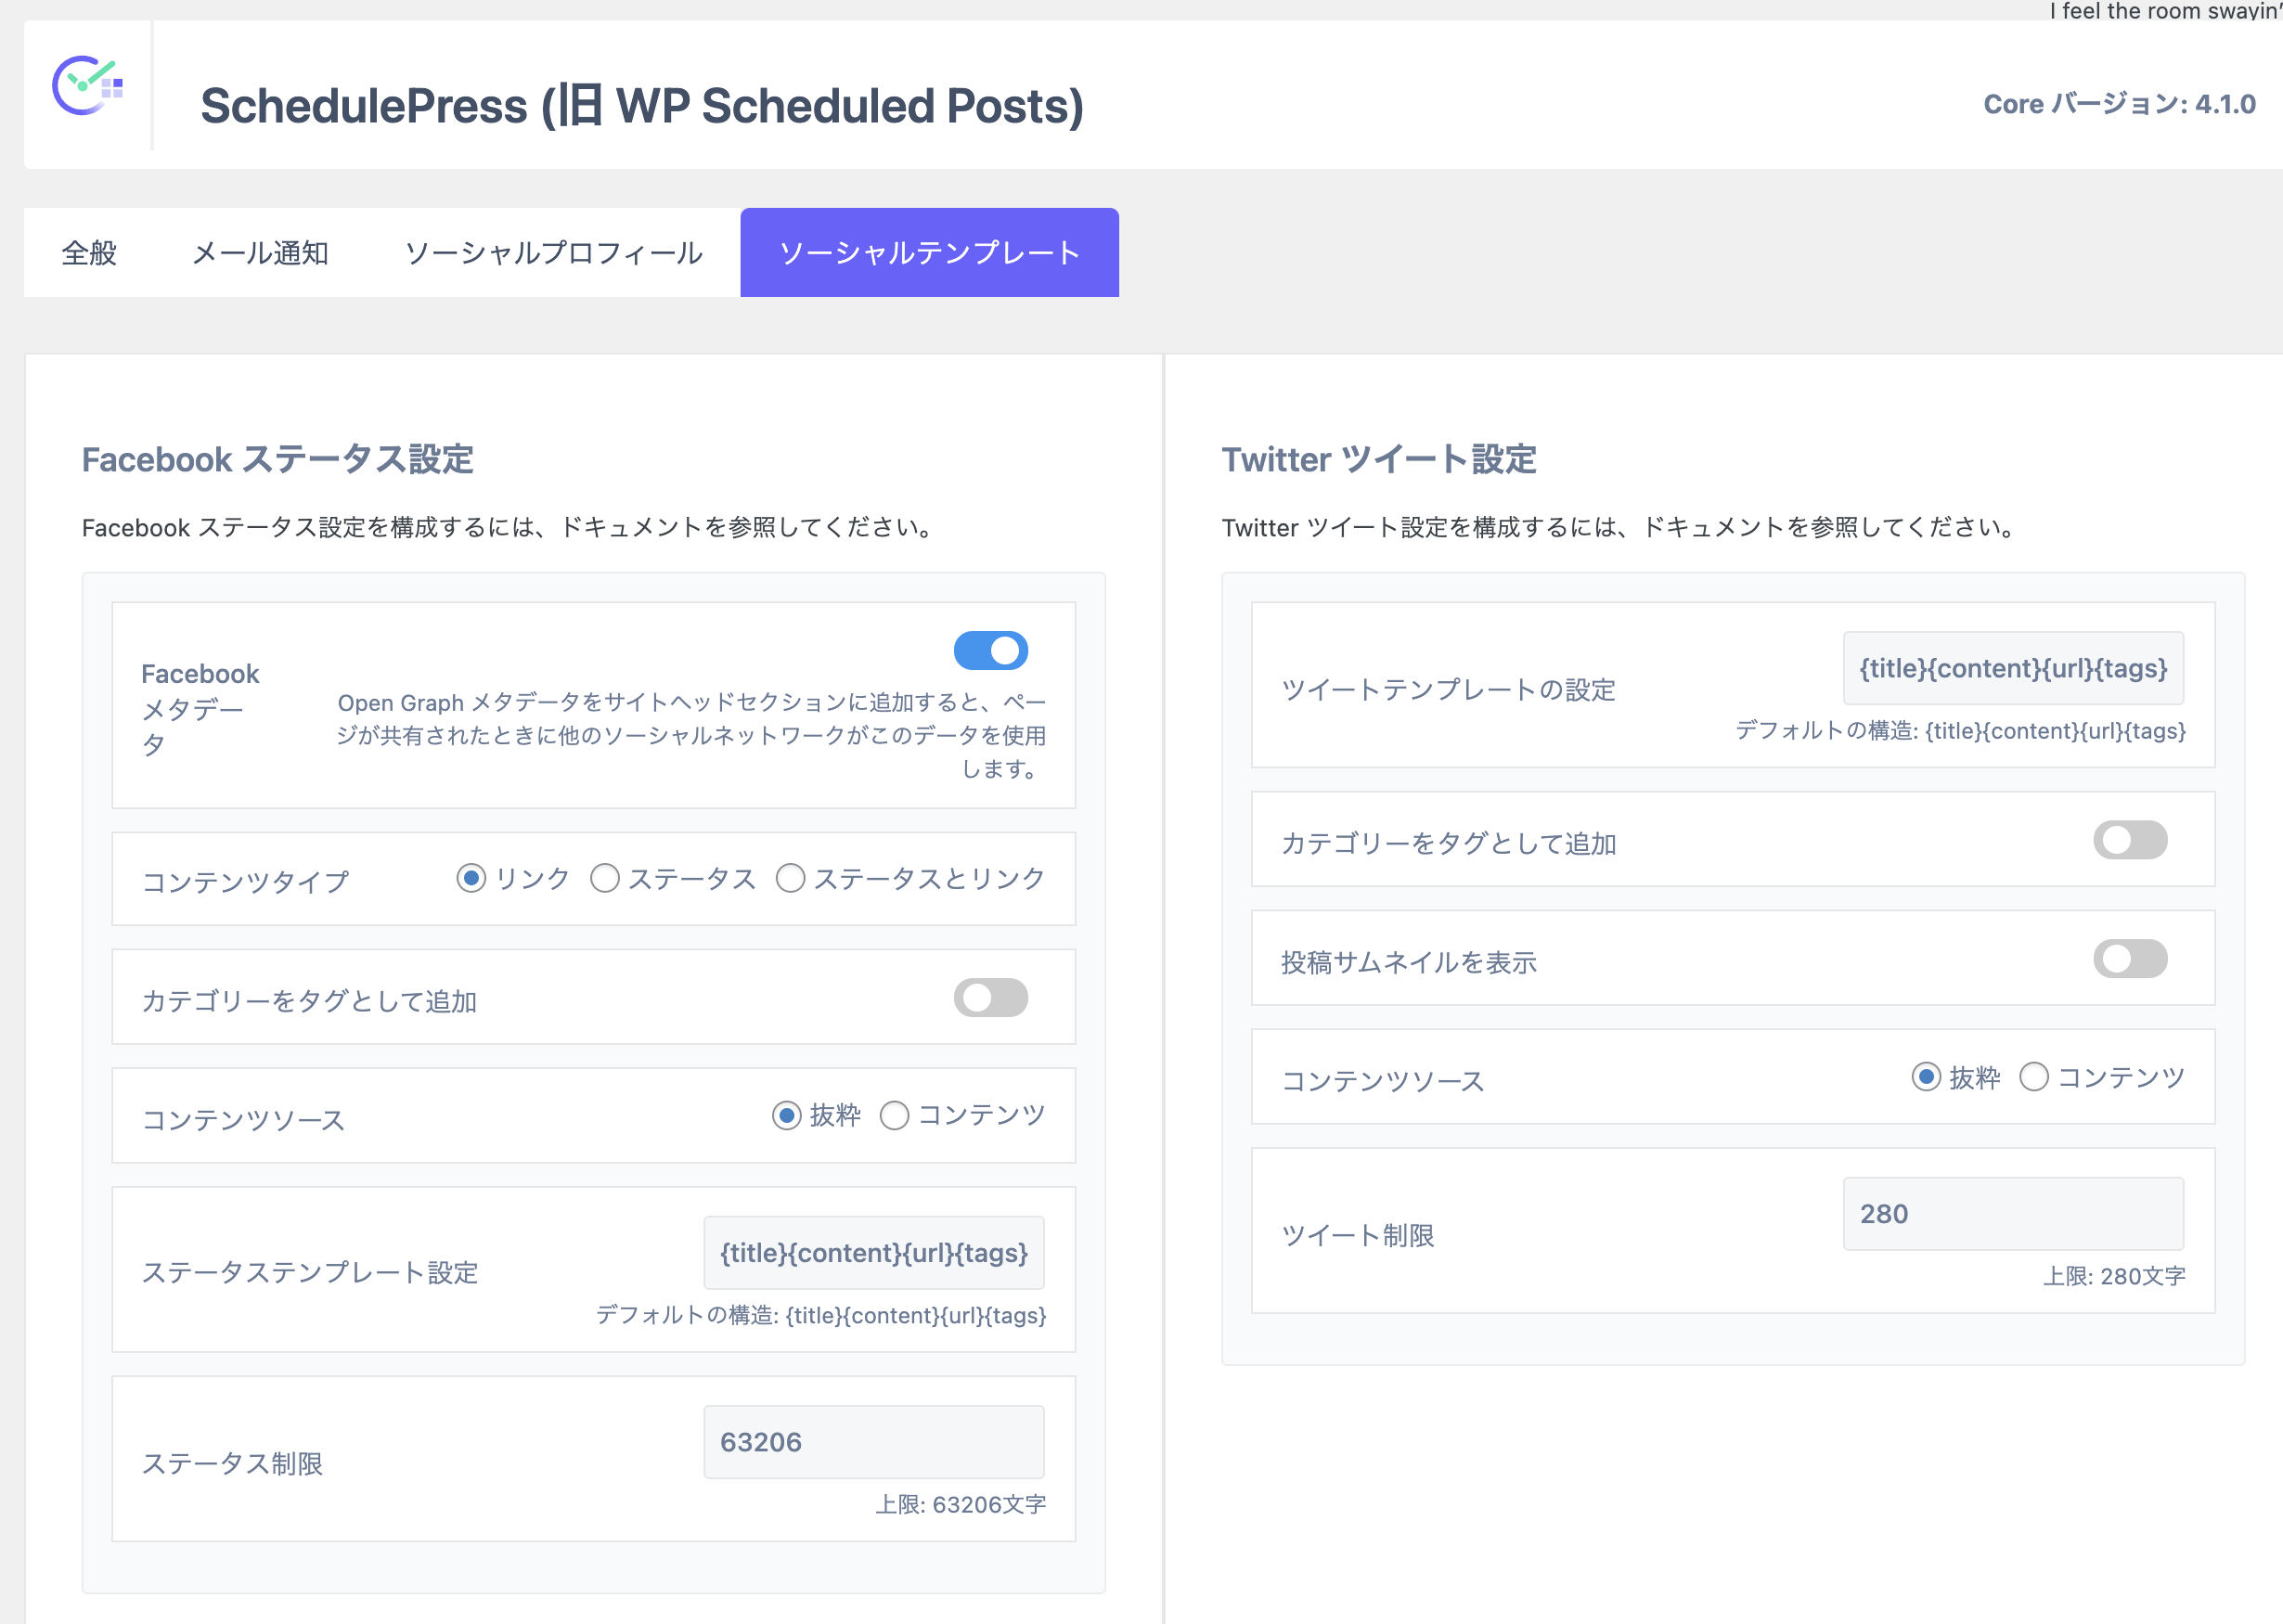Viewport: 2283px width, 1624px height.
Task: Click the Twitter ツイート設定 heading
Action: (x=1378, y=460)
